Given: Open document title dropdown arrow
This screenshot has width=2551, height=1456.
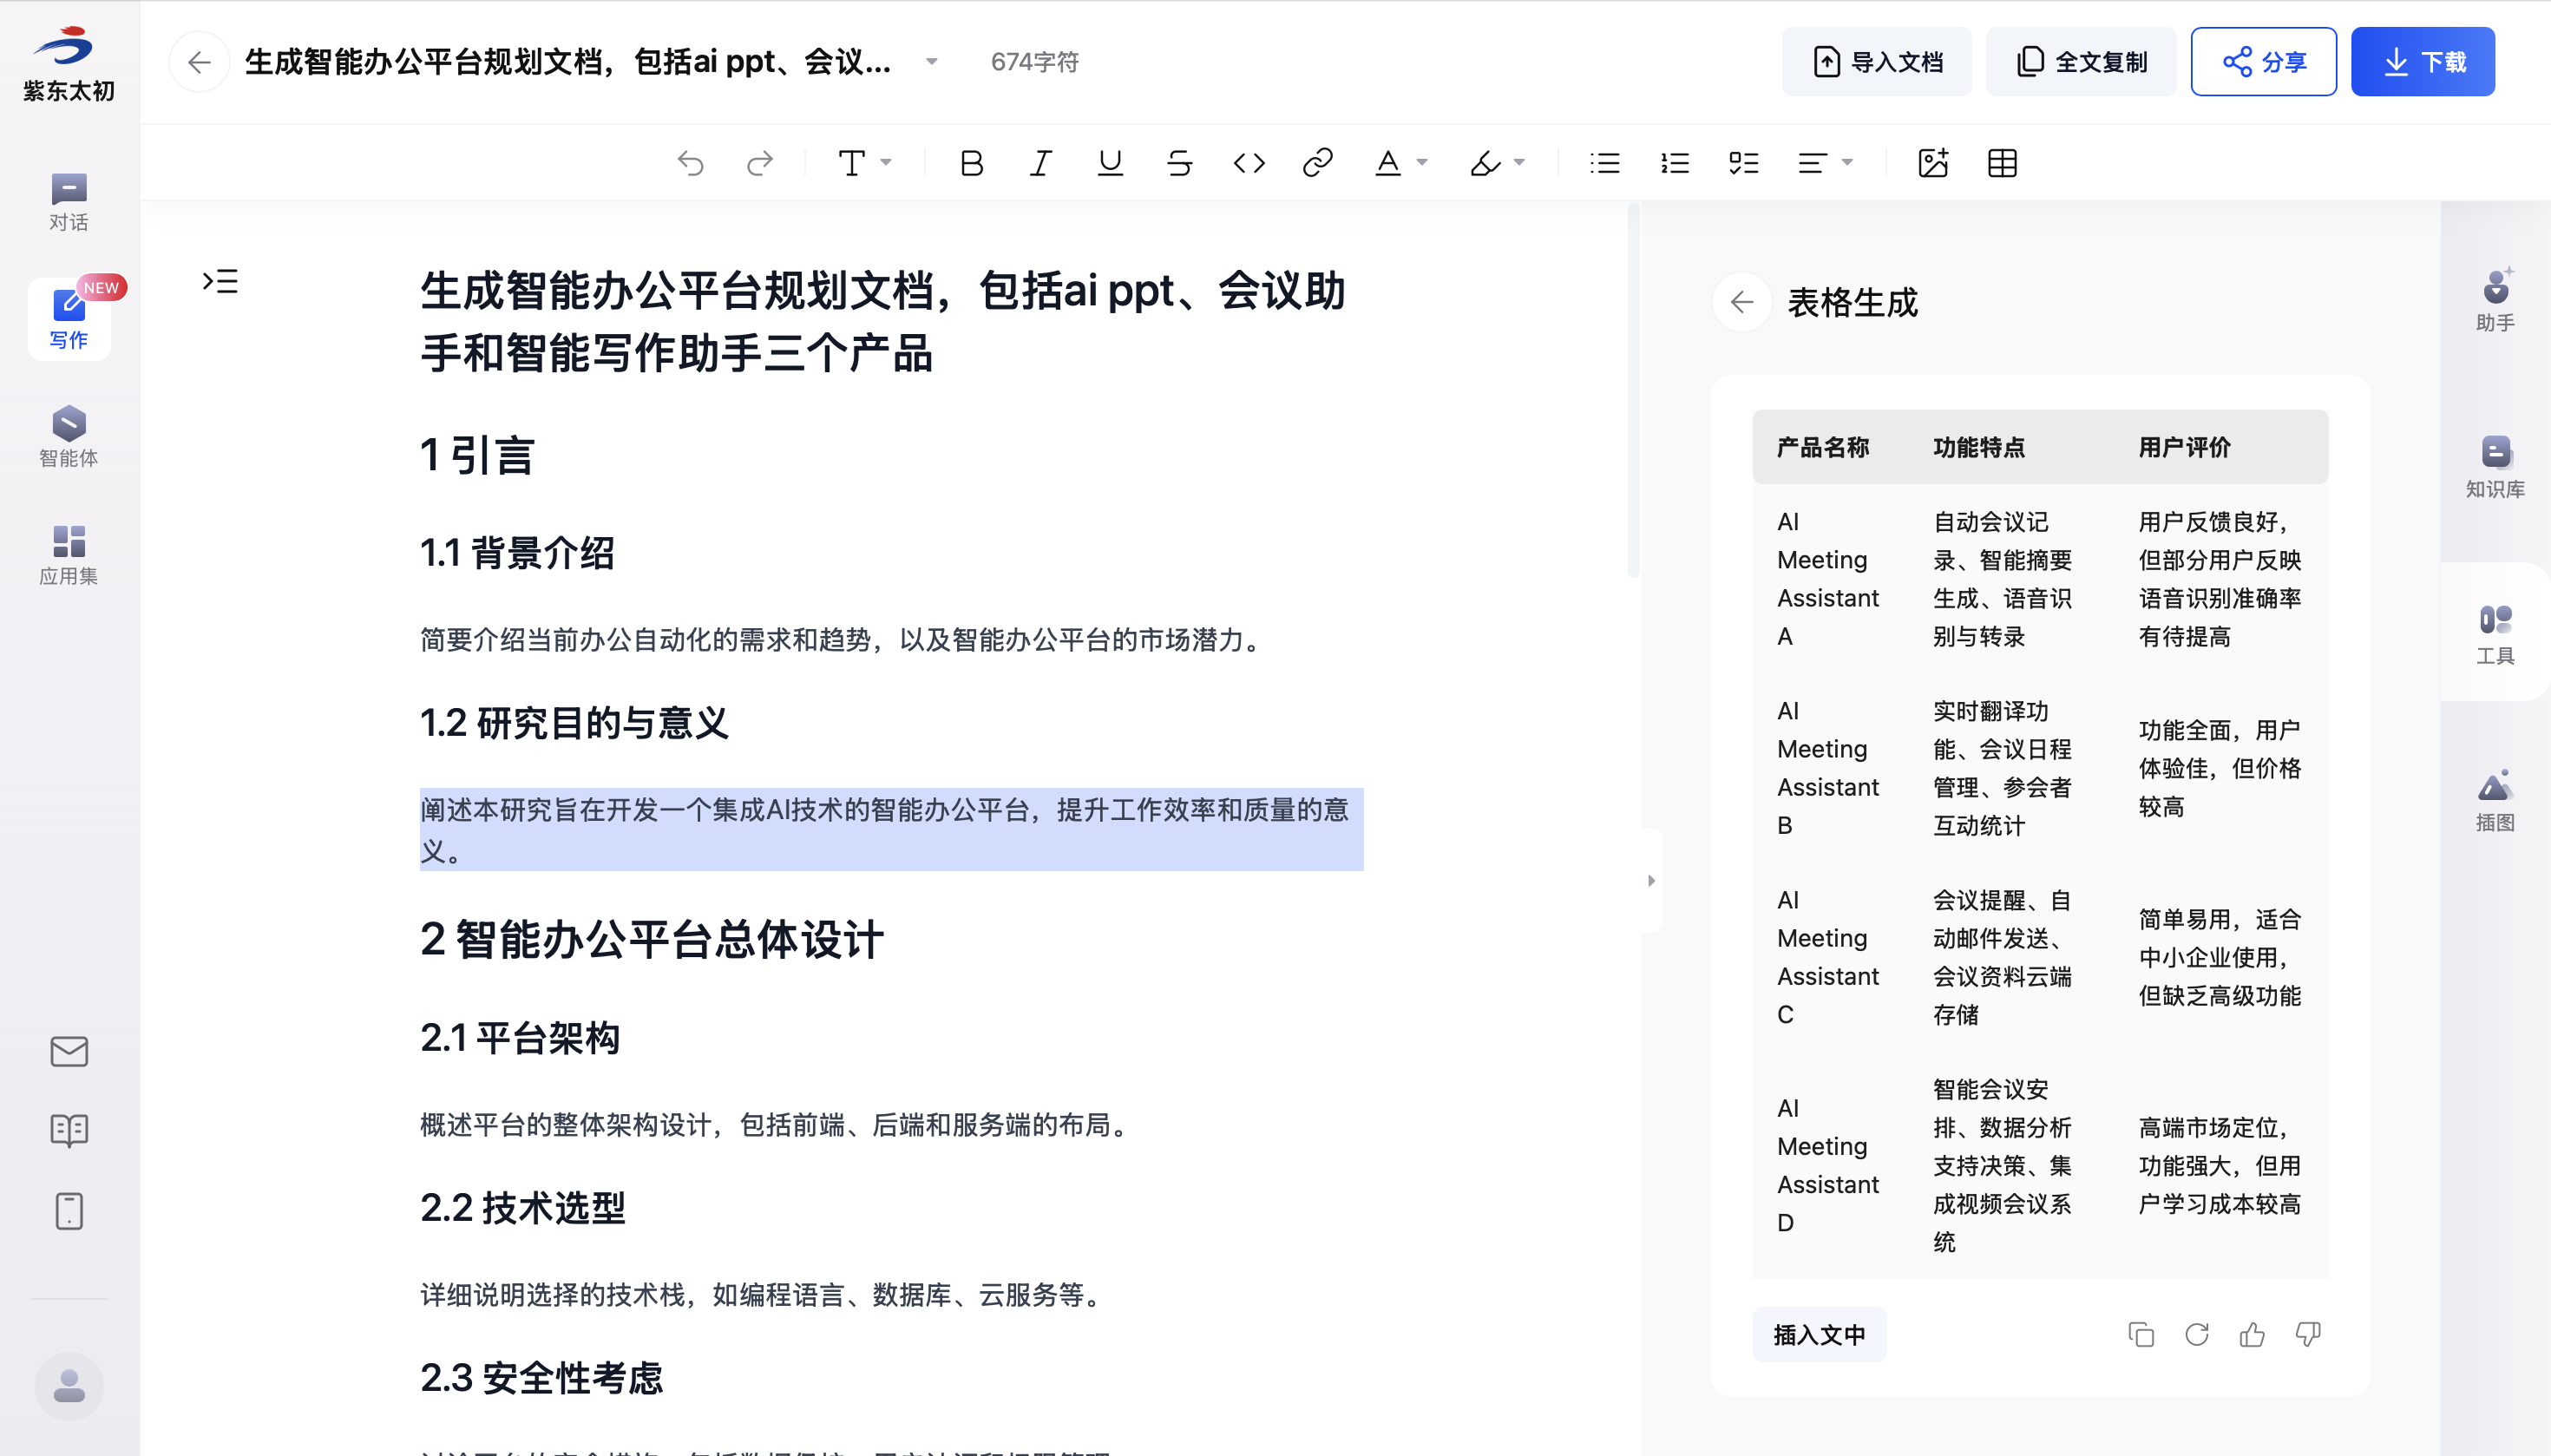Looking at the screenshot, I should 931,62.
